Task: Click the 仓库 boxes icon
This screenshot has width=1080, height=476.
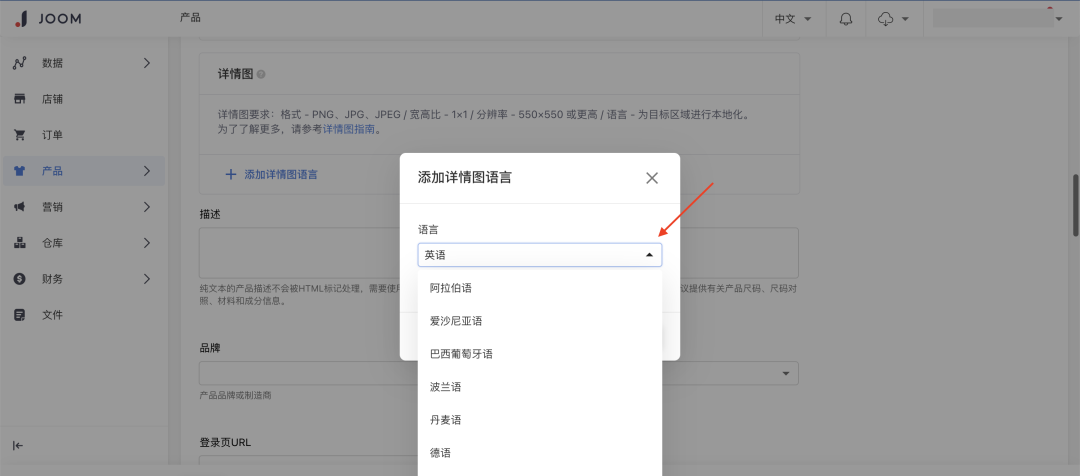Action: click(20, 242)
